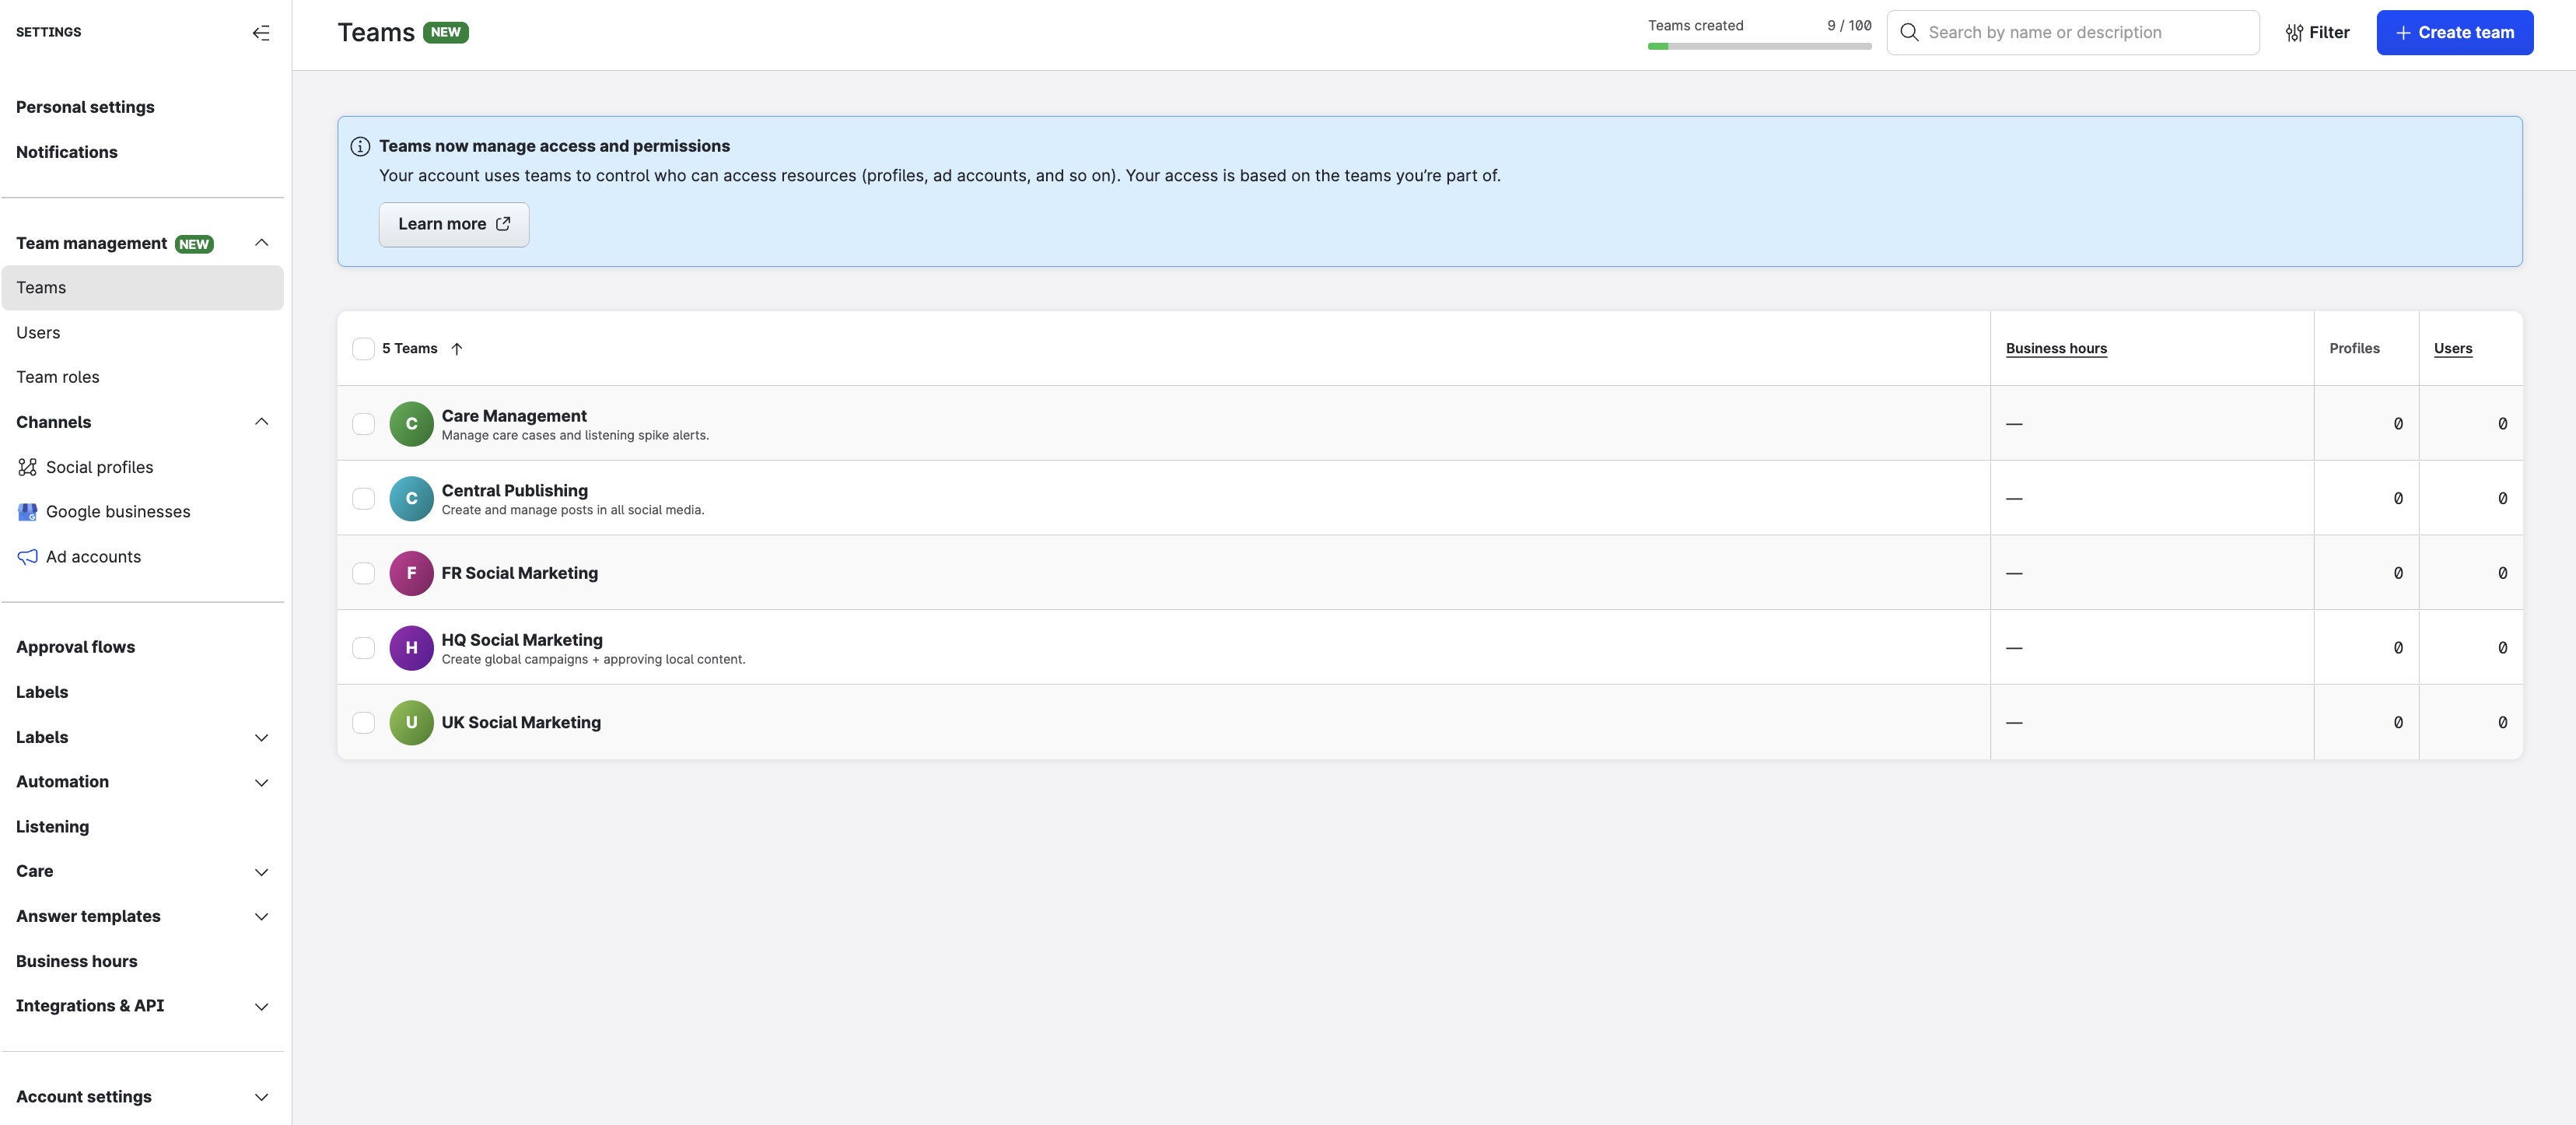Click the info icon in the banner
The height and width of the screenshot is (1125, 2576).
coord(360,147)
